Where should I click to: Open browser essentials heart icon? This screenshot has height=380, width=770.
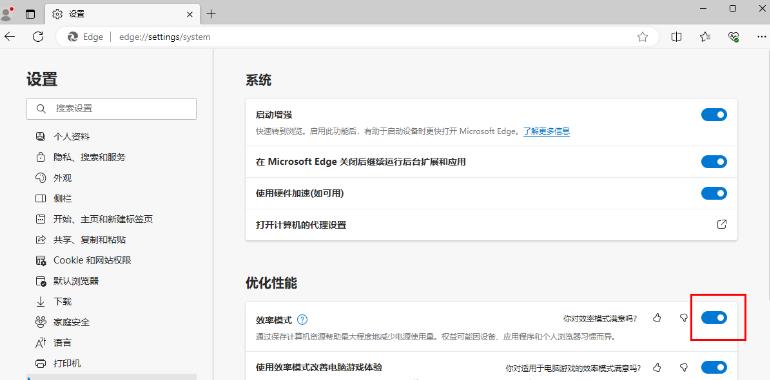coord(734,37)
